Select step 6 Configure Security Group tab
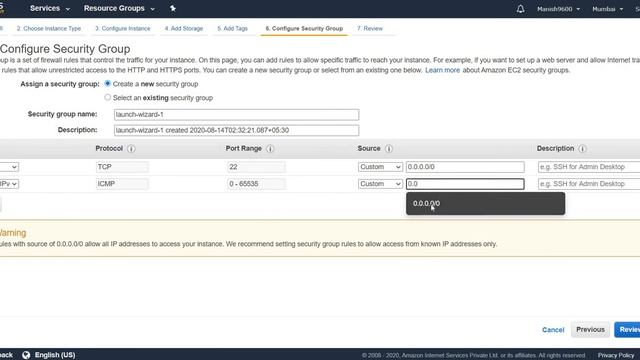This screenshot has width=640, height=360. point(304,29)
